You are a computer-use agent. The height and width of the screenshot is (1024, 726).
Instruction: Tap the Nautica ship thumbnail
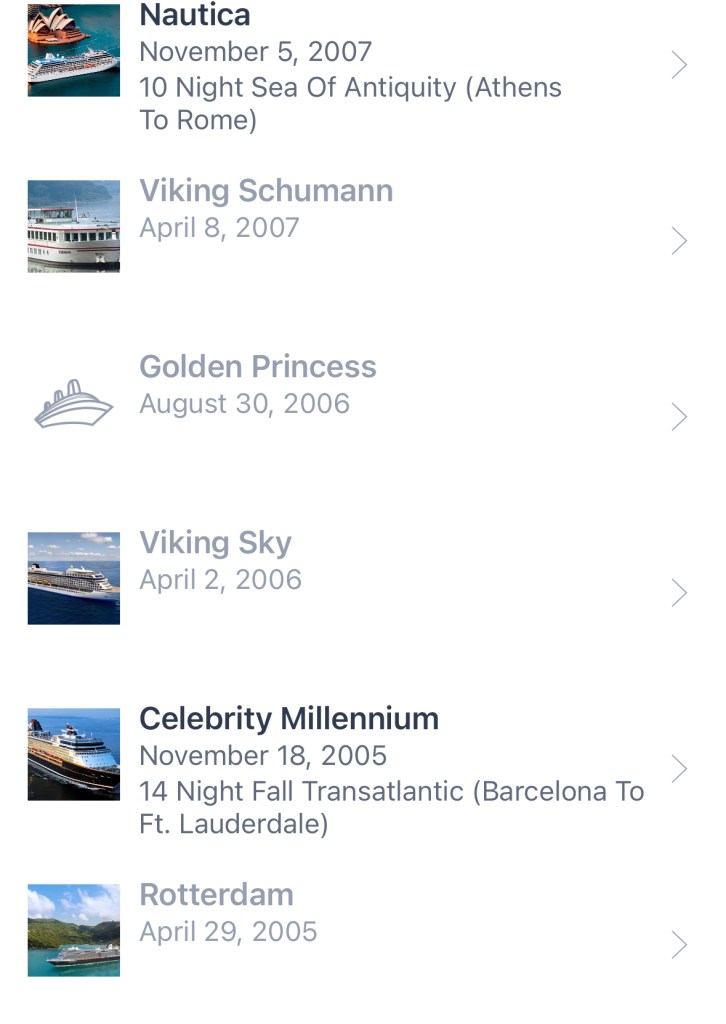coord(73,50)
